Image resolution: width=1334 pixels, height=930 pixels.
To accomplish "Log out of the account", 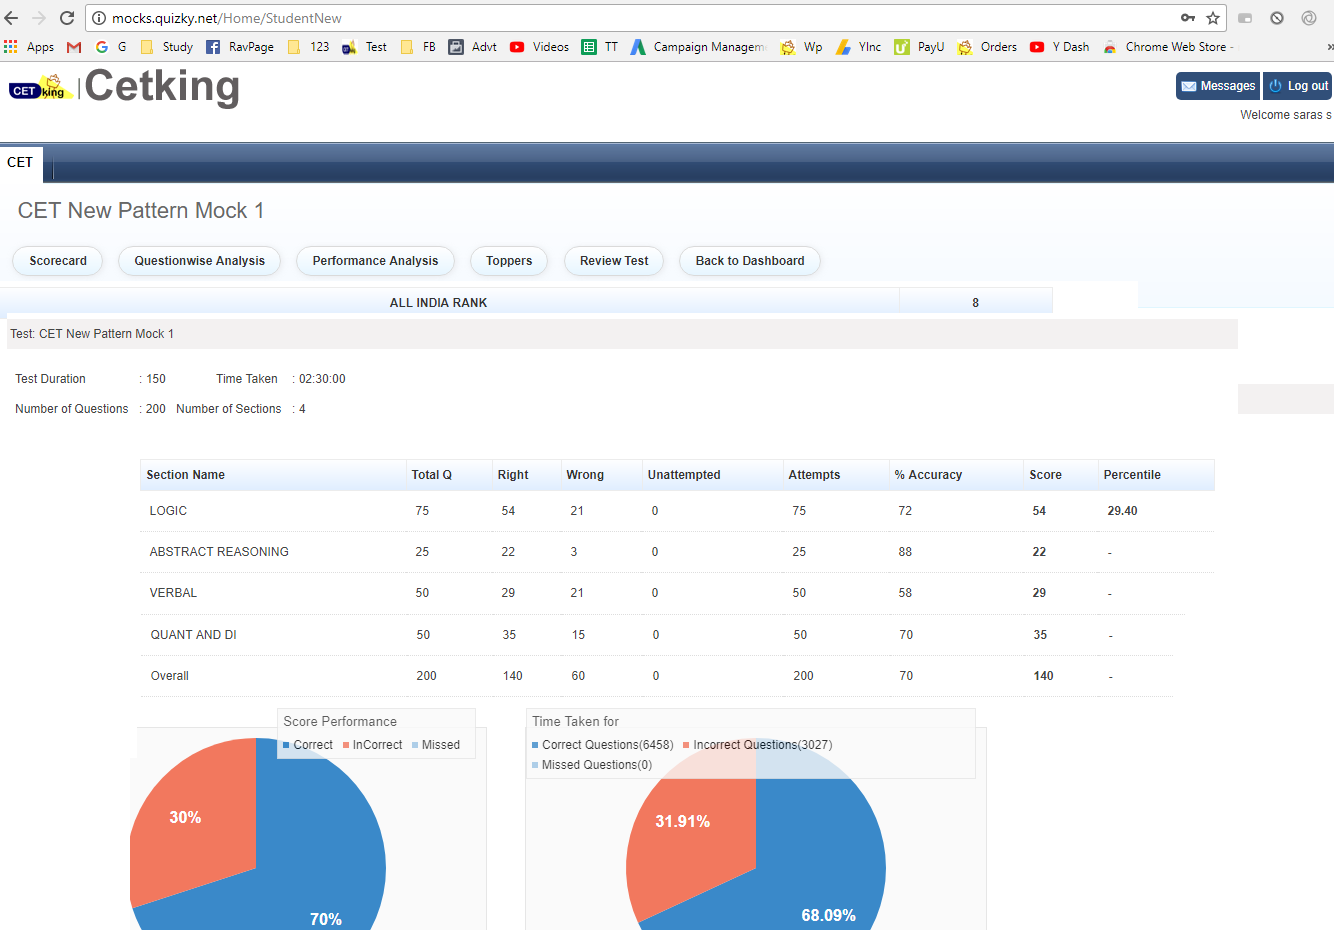I will (1298, 86).
